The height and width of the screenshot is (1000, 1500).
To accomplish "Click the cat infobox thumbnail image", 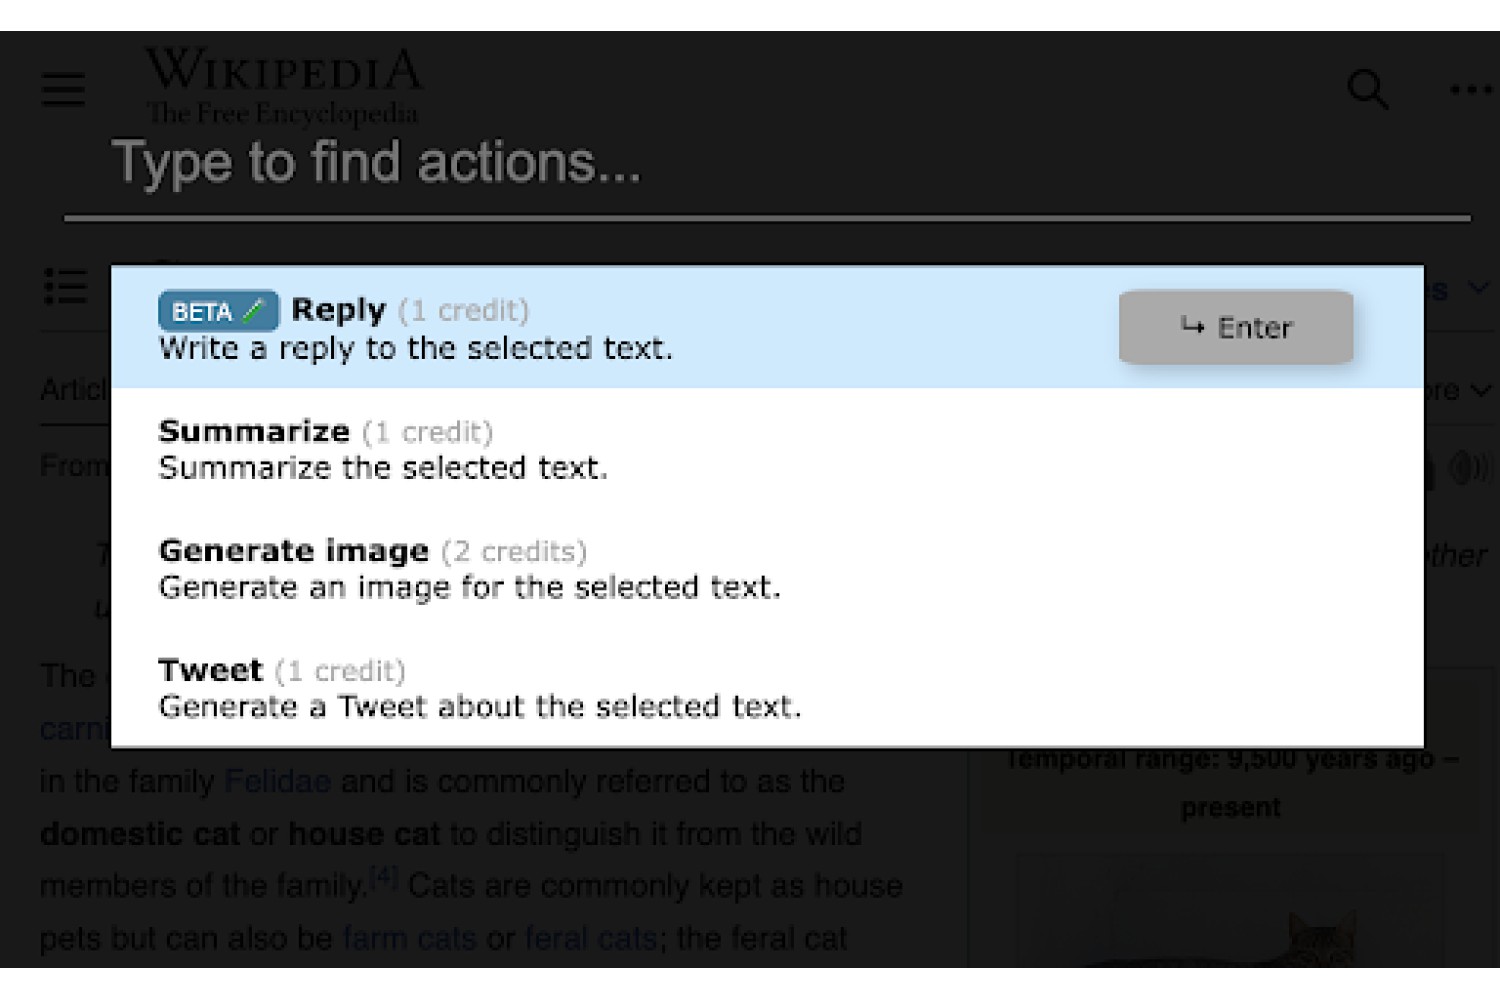I will click(1230, 910).
